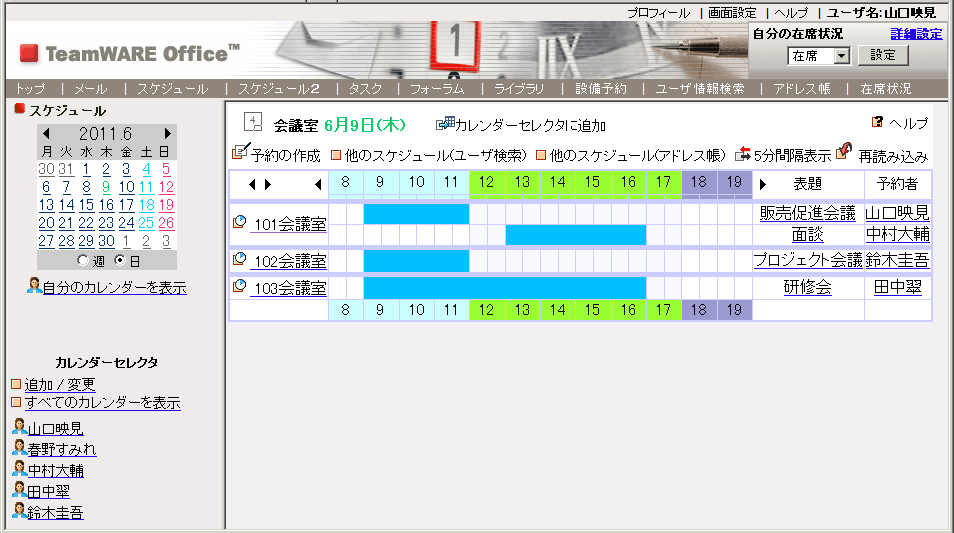This screenshot has width=954, height=533.
Task: Open the 販売促進会議 reservation link
Action: click(x=807, y=213)
